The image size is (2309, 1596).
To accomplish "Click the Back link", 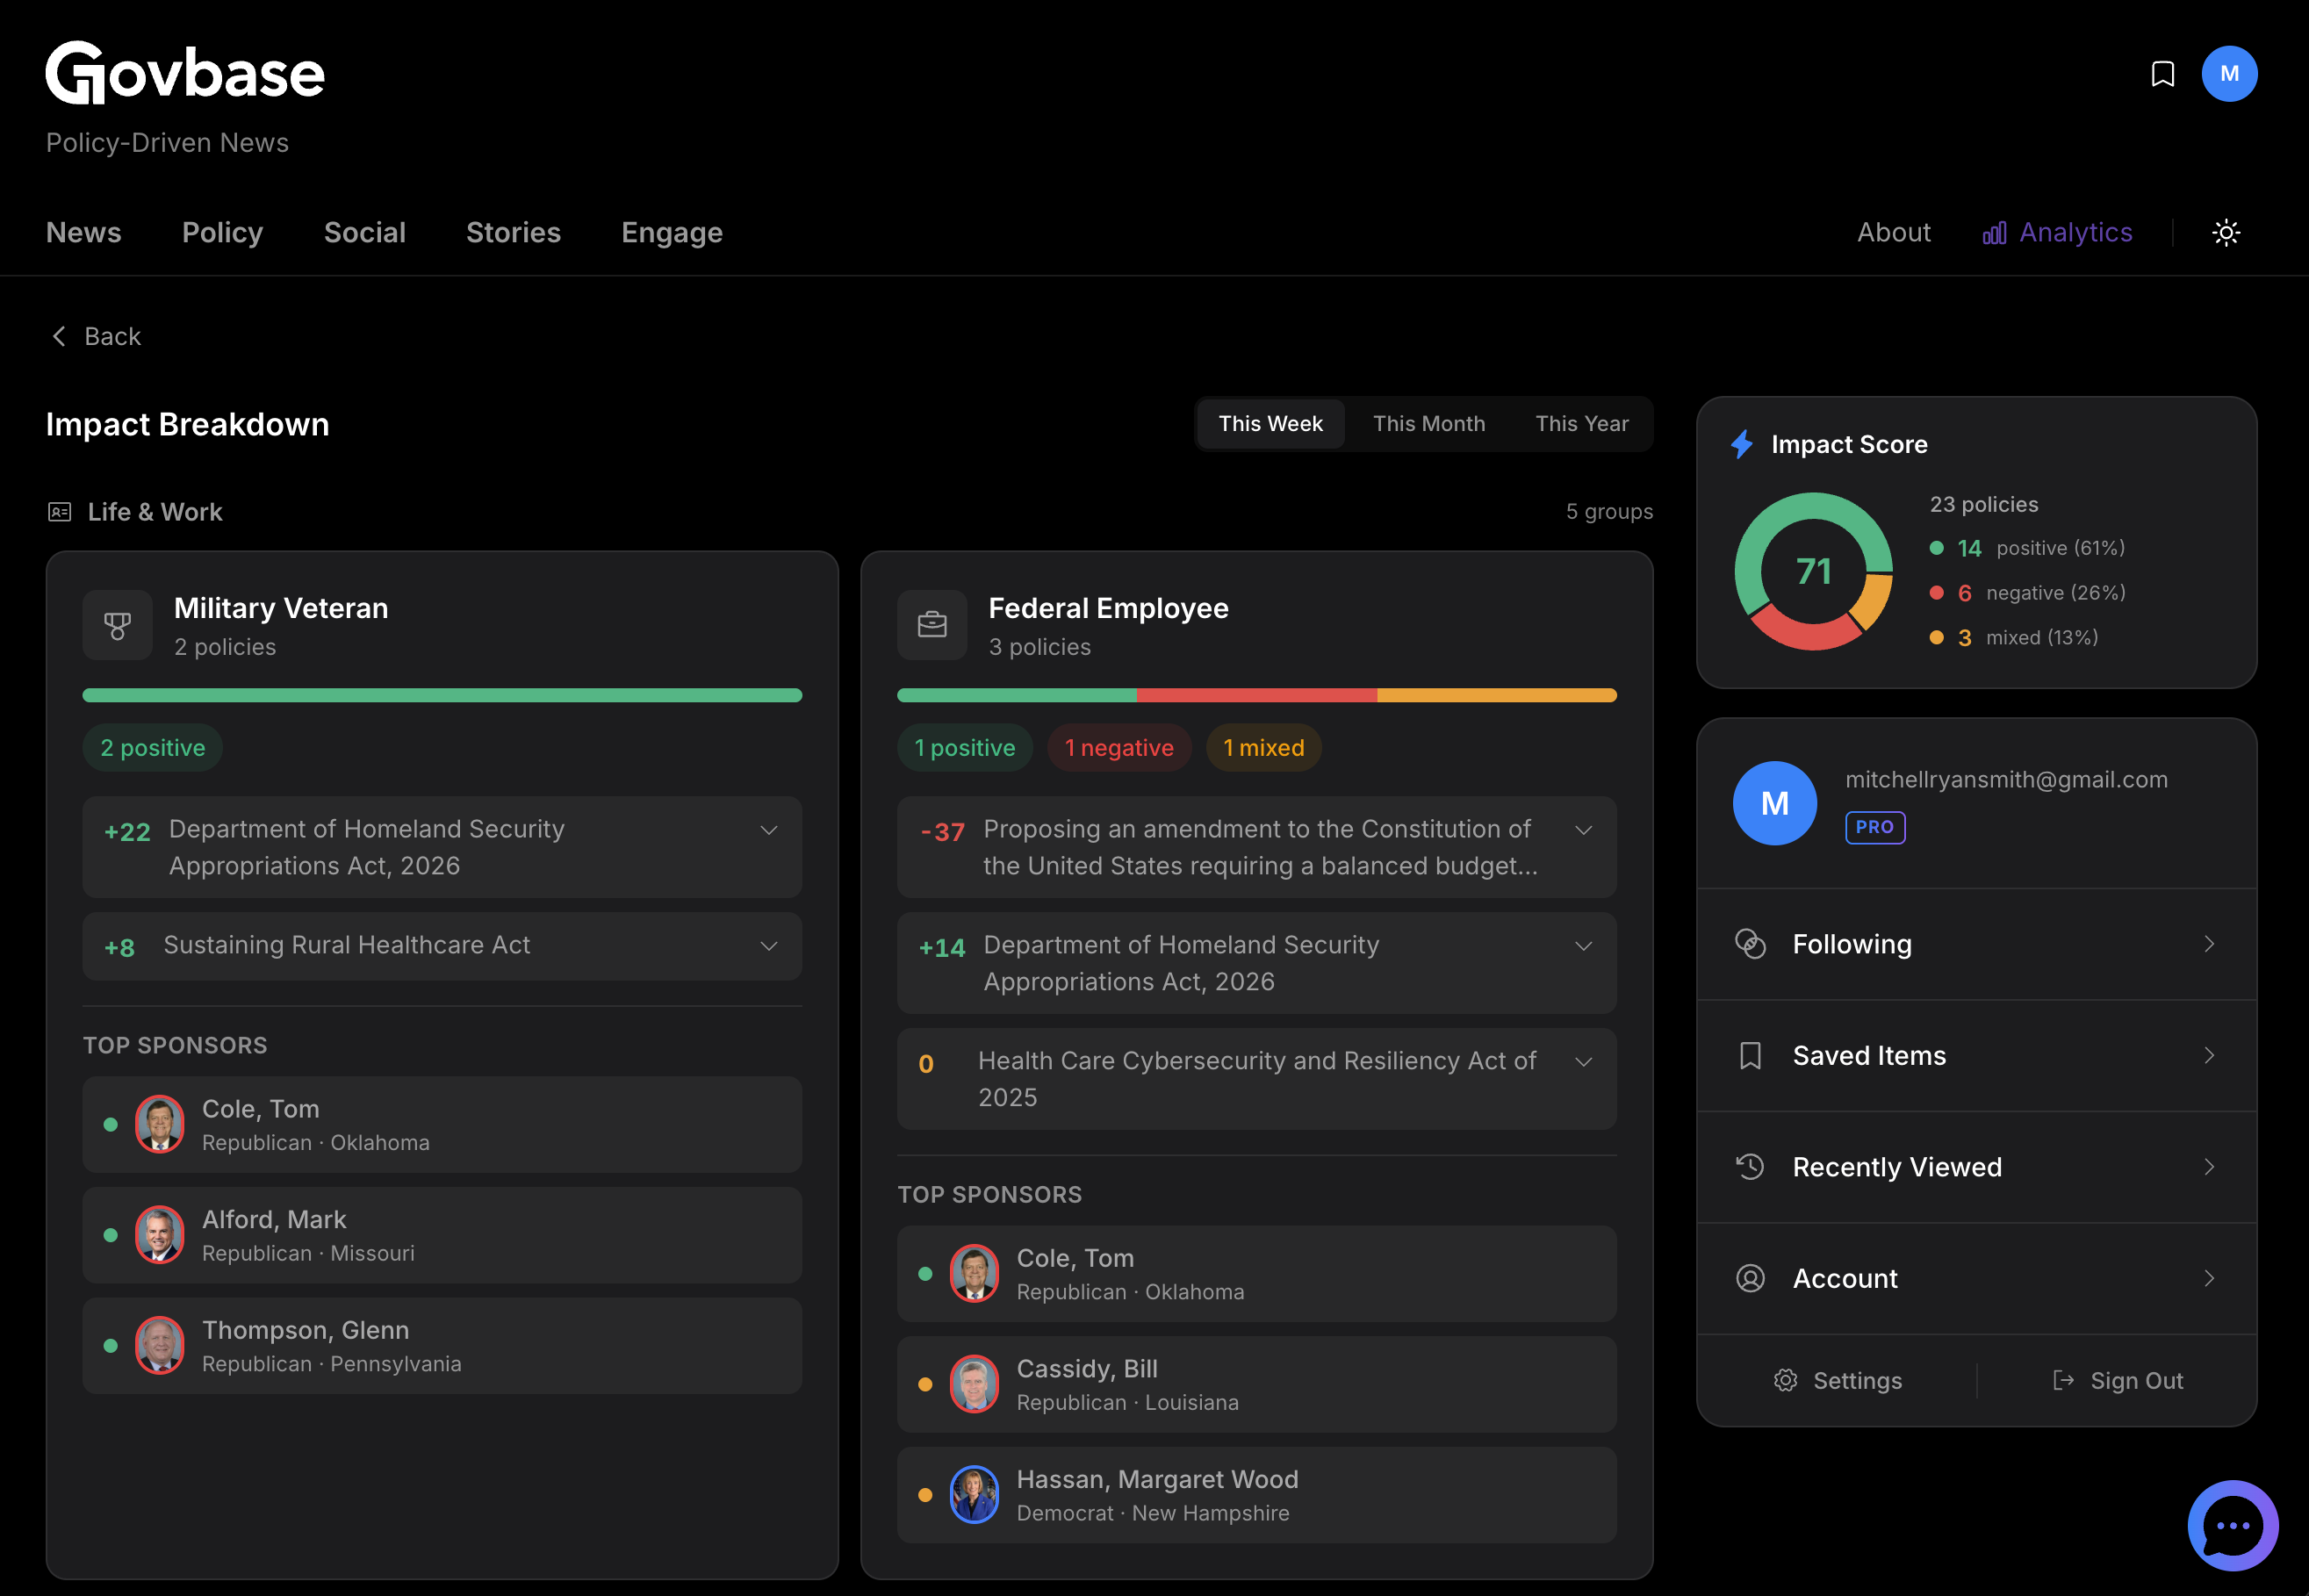I will click(x=95, y=336).
